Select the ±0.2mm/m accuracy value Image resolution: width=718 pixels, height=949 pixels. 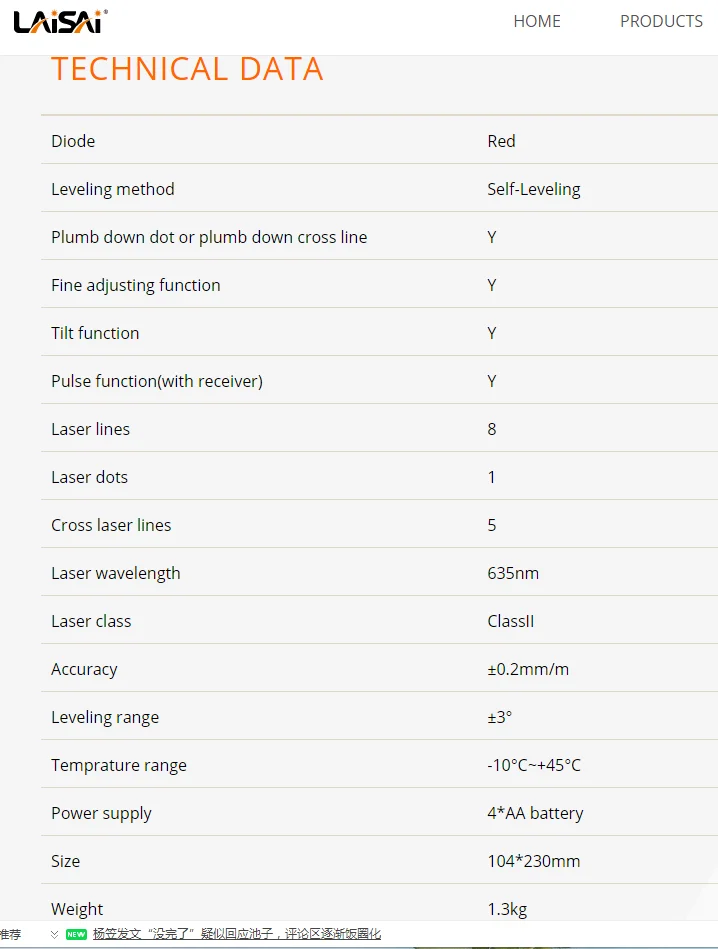coord(528,669)
